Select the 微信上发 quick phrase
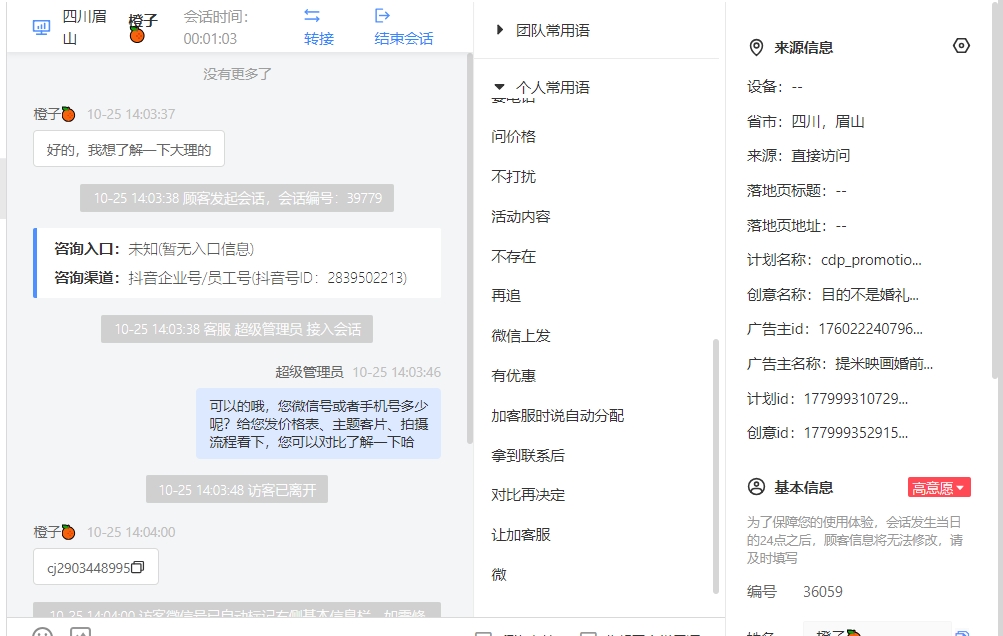Image resolution: width=1003 pixels, height=636 pixels. pyautogui.click(x=521, y=336)
